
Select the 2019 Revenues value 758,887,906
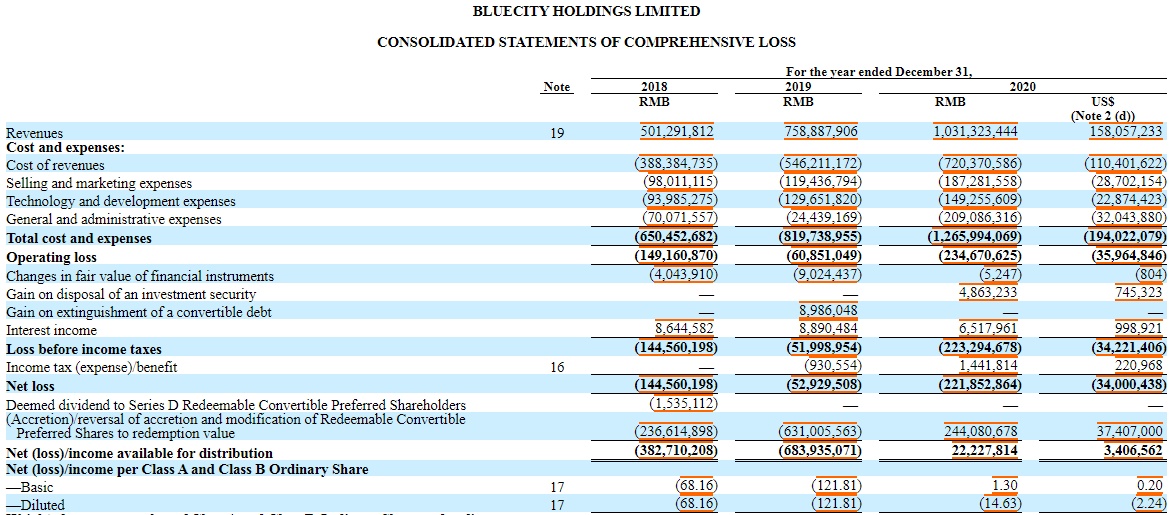820,133
